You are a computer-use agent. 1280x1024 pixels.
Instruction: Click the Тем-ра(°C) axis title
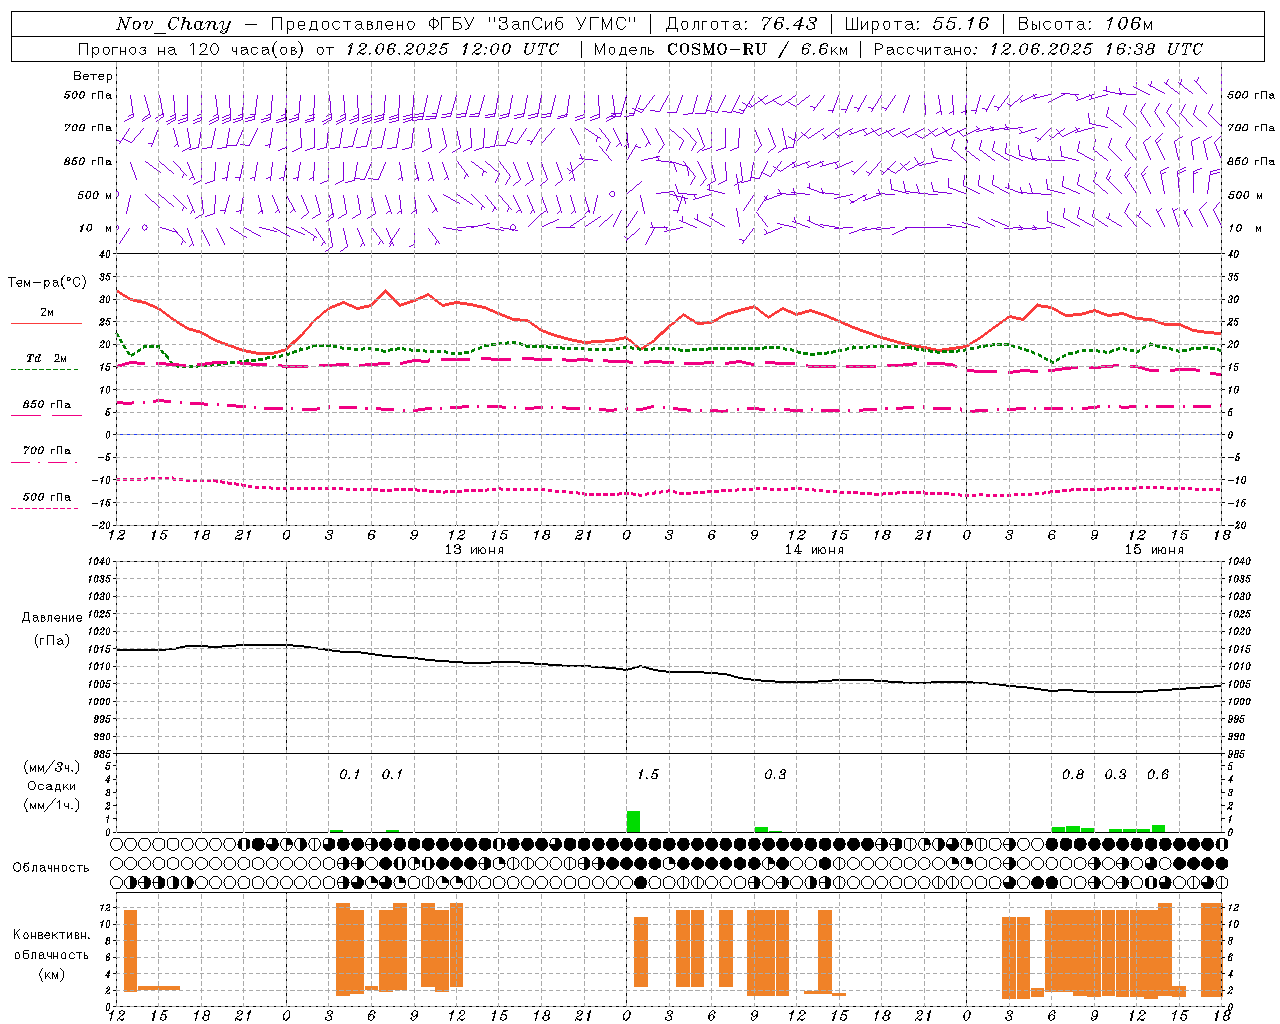pos(48,283)
